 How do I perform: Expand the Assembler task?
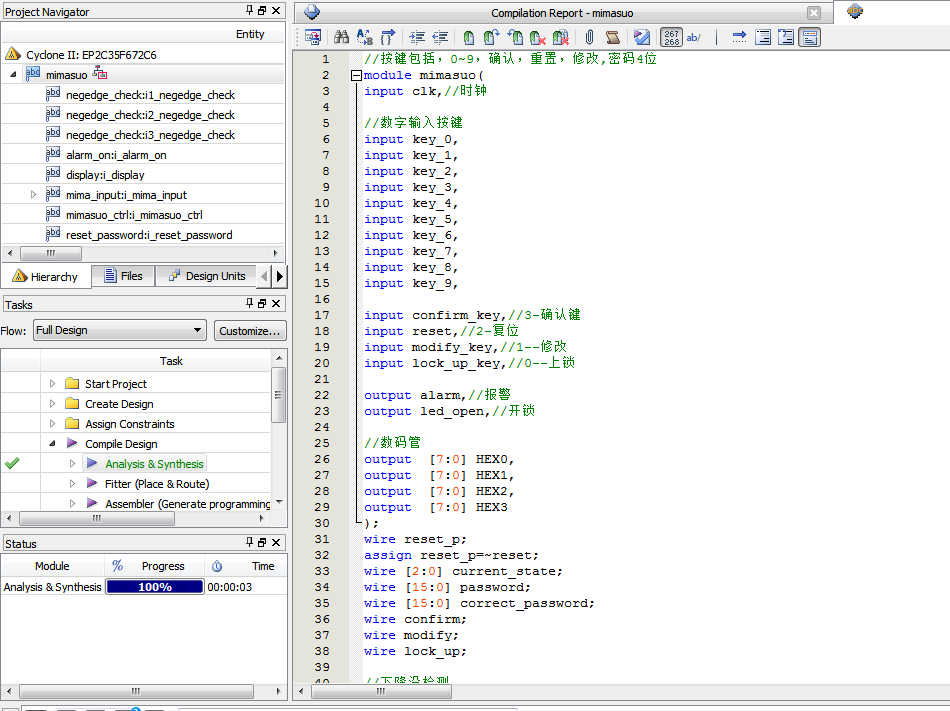72,503
